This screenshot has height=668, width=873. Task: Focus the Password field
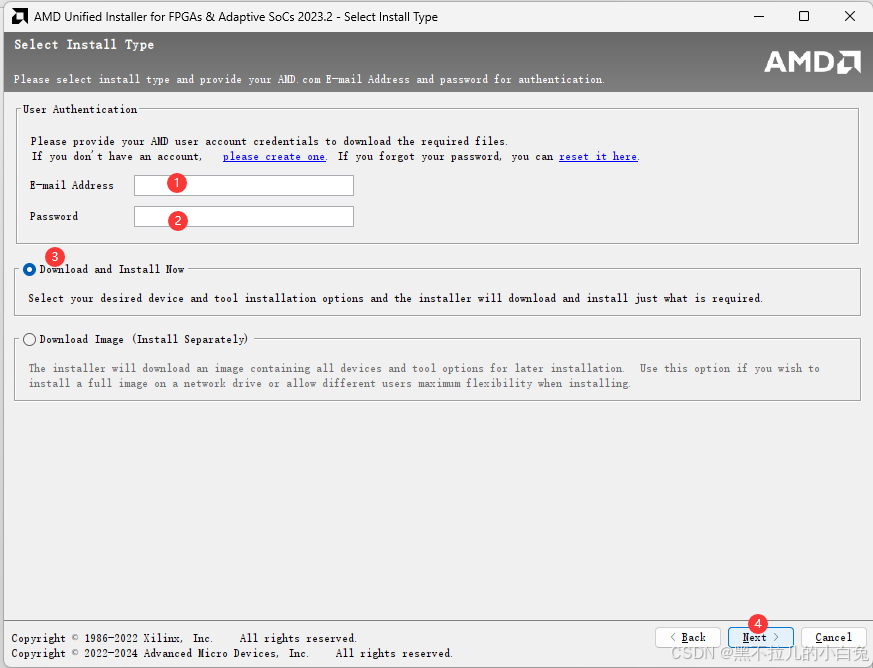tap(244, 217)
